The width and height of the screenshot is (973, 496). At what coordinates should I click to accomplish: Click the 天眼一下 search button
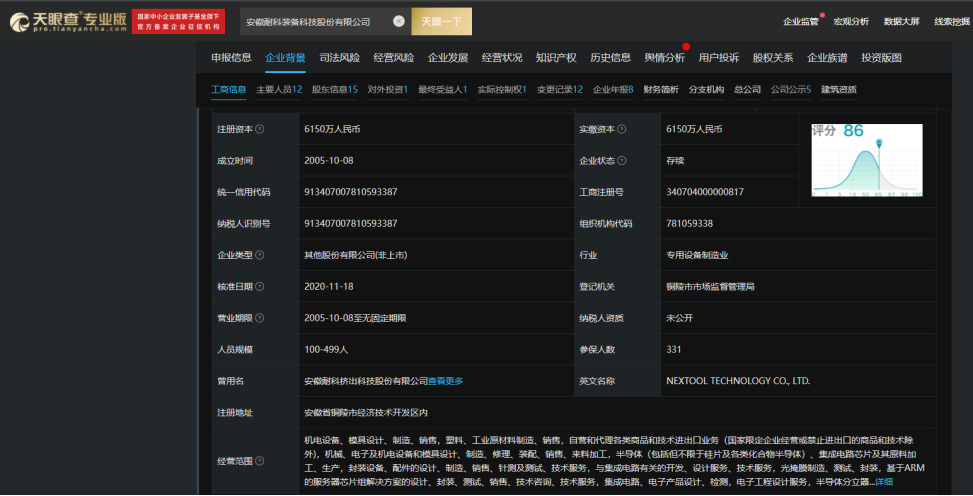[441, 22]
